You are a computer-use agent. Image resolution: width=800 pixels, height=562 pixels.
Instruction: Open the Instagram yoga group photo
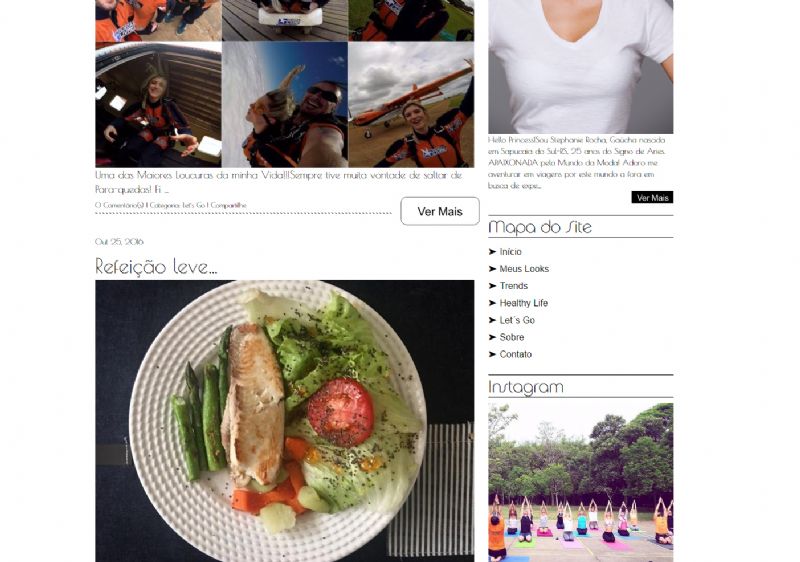(x=581, y=482)
